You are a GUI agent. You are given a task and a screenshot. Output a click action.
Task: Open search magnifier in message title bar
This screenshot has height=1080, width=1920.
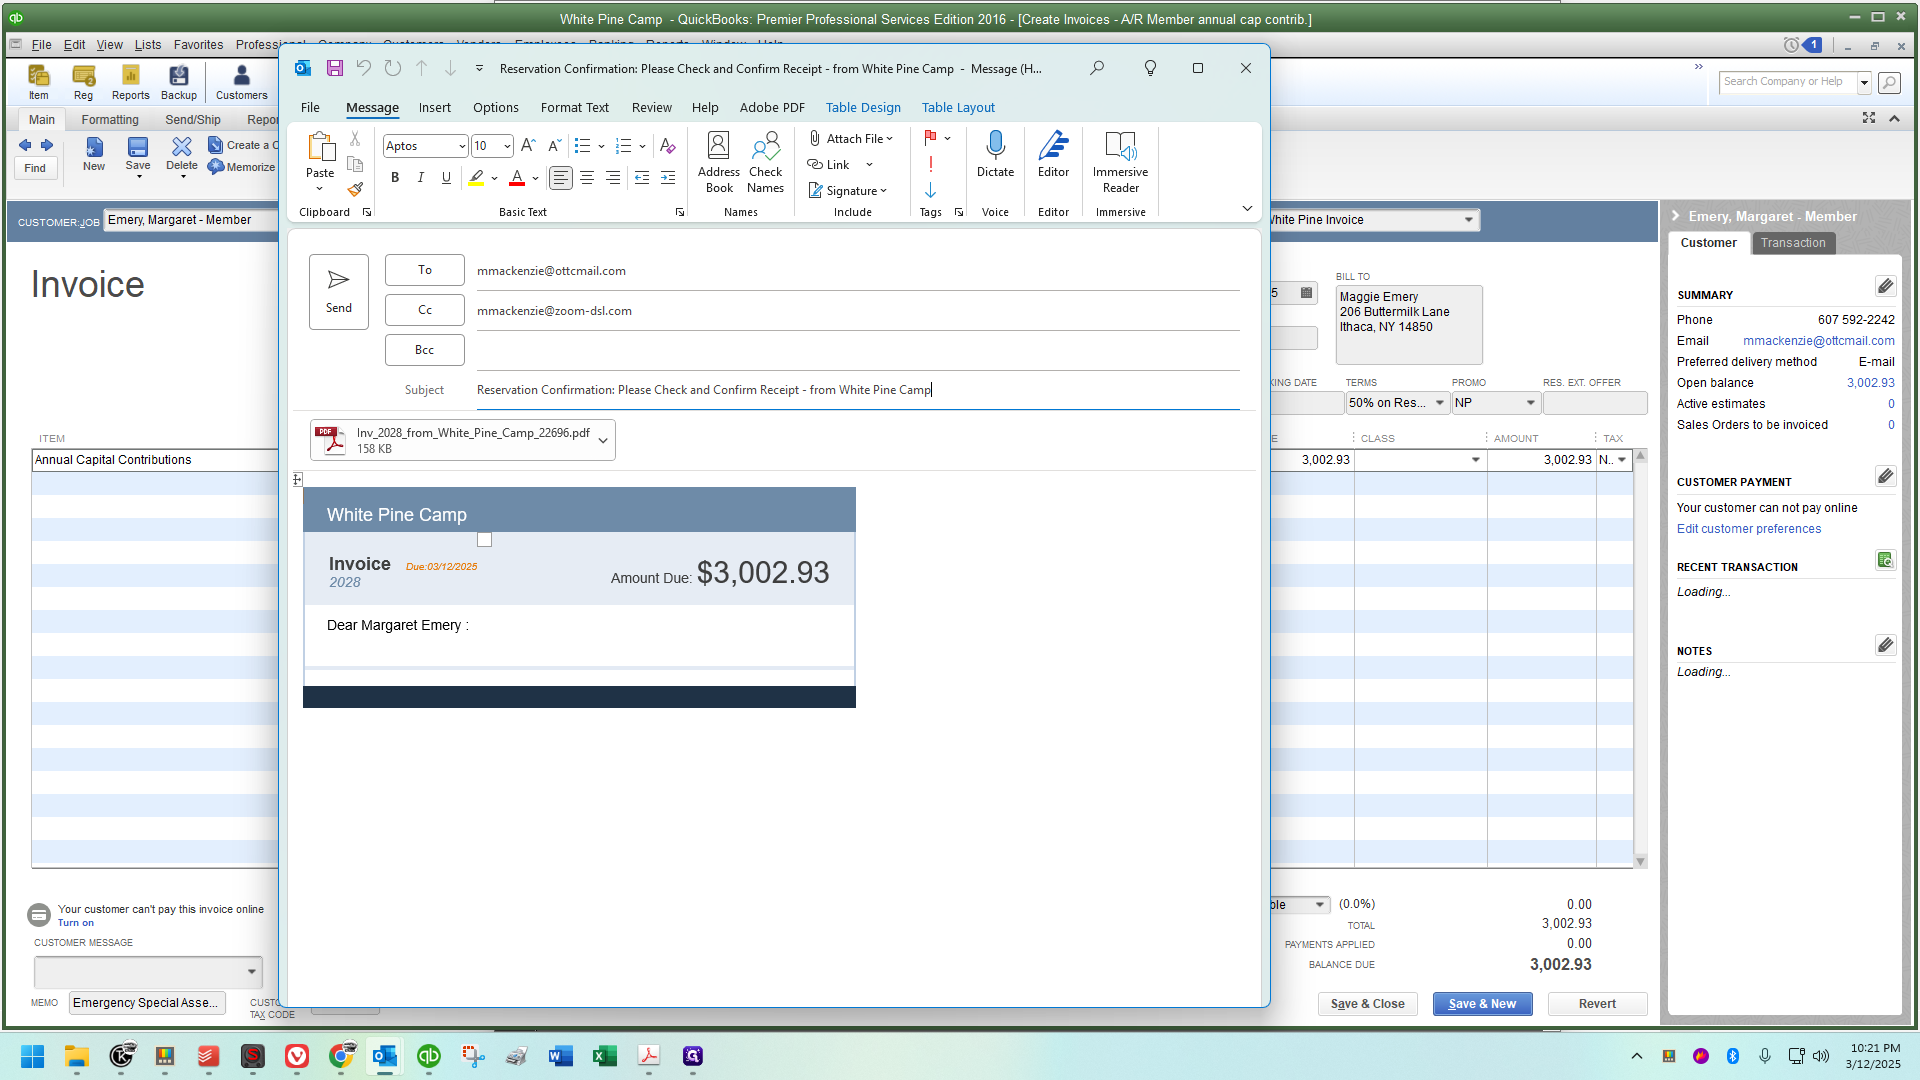click(x=1097, y=68)
